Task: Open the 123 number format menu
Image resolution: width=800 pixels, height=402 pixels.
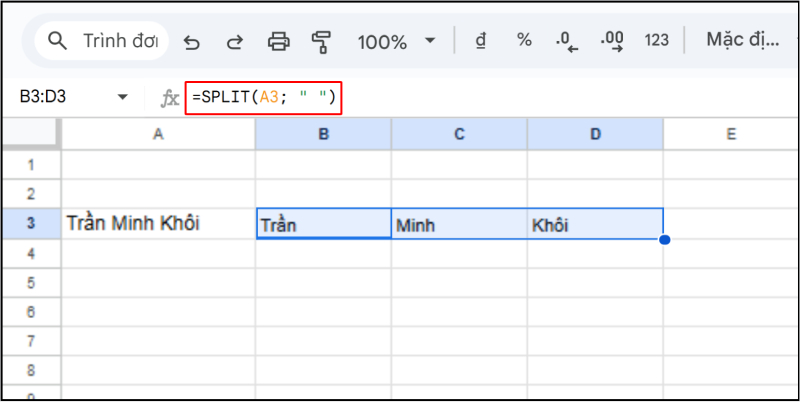Action: click(657, 41)
